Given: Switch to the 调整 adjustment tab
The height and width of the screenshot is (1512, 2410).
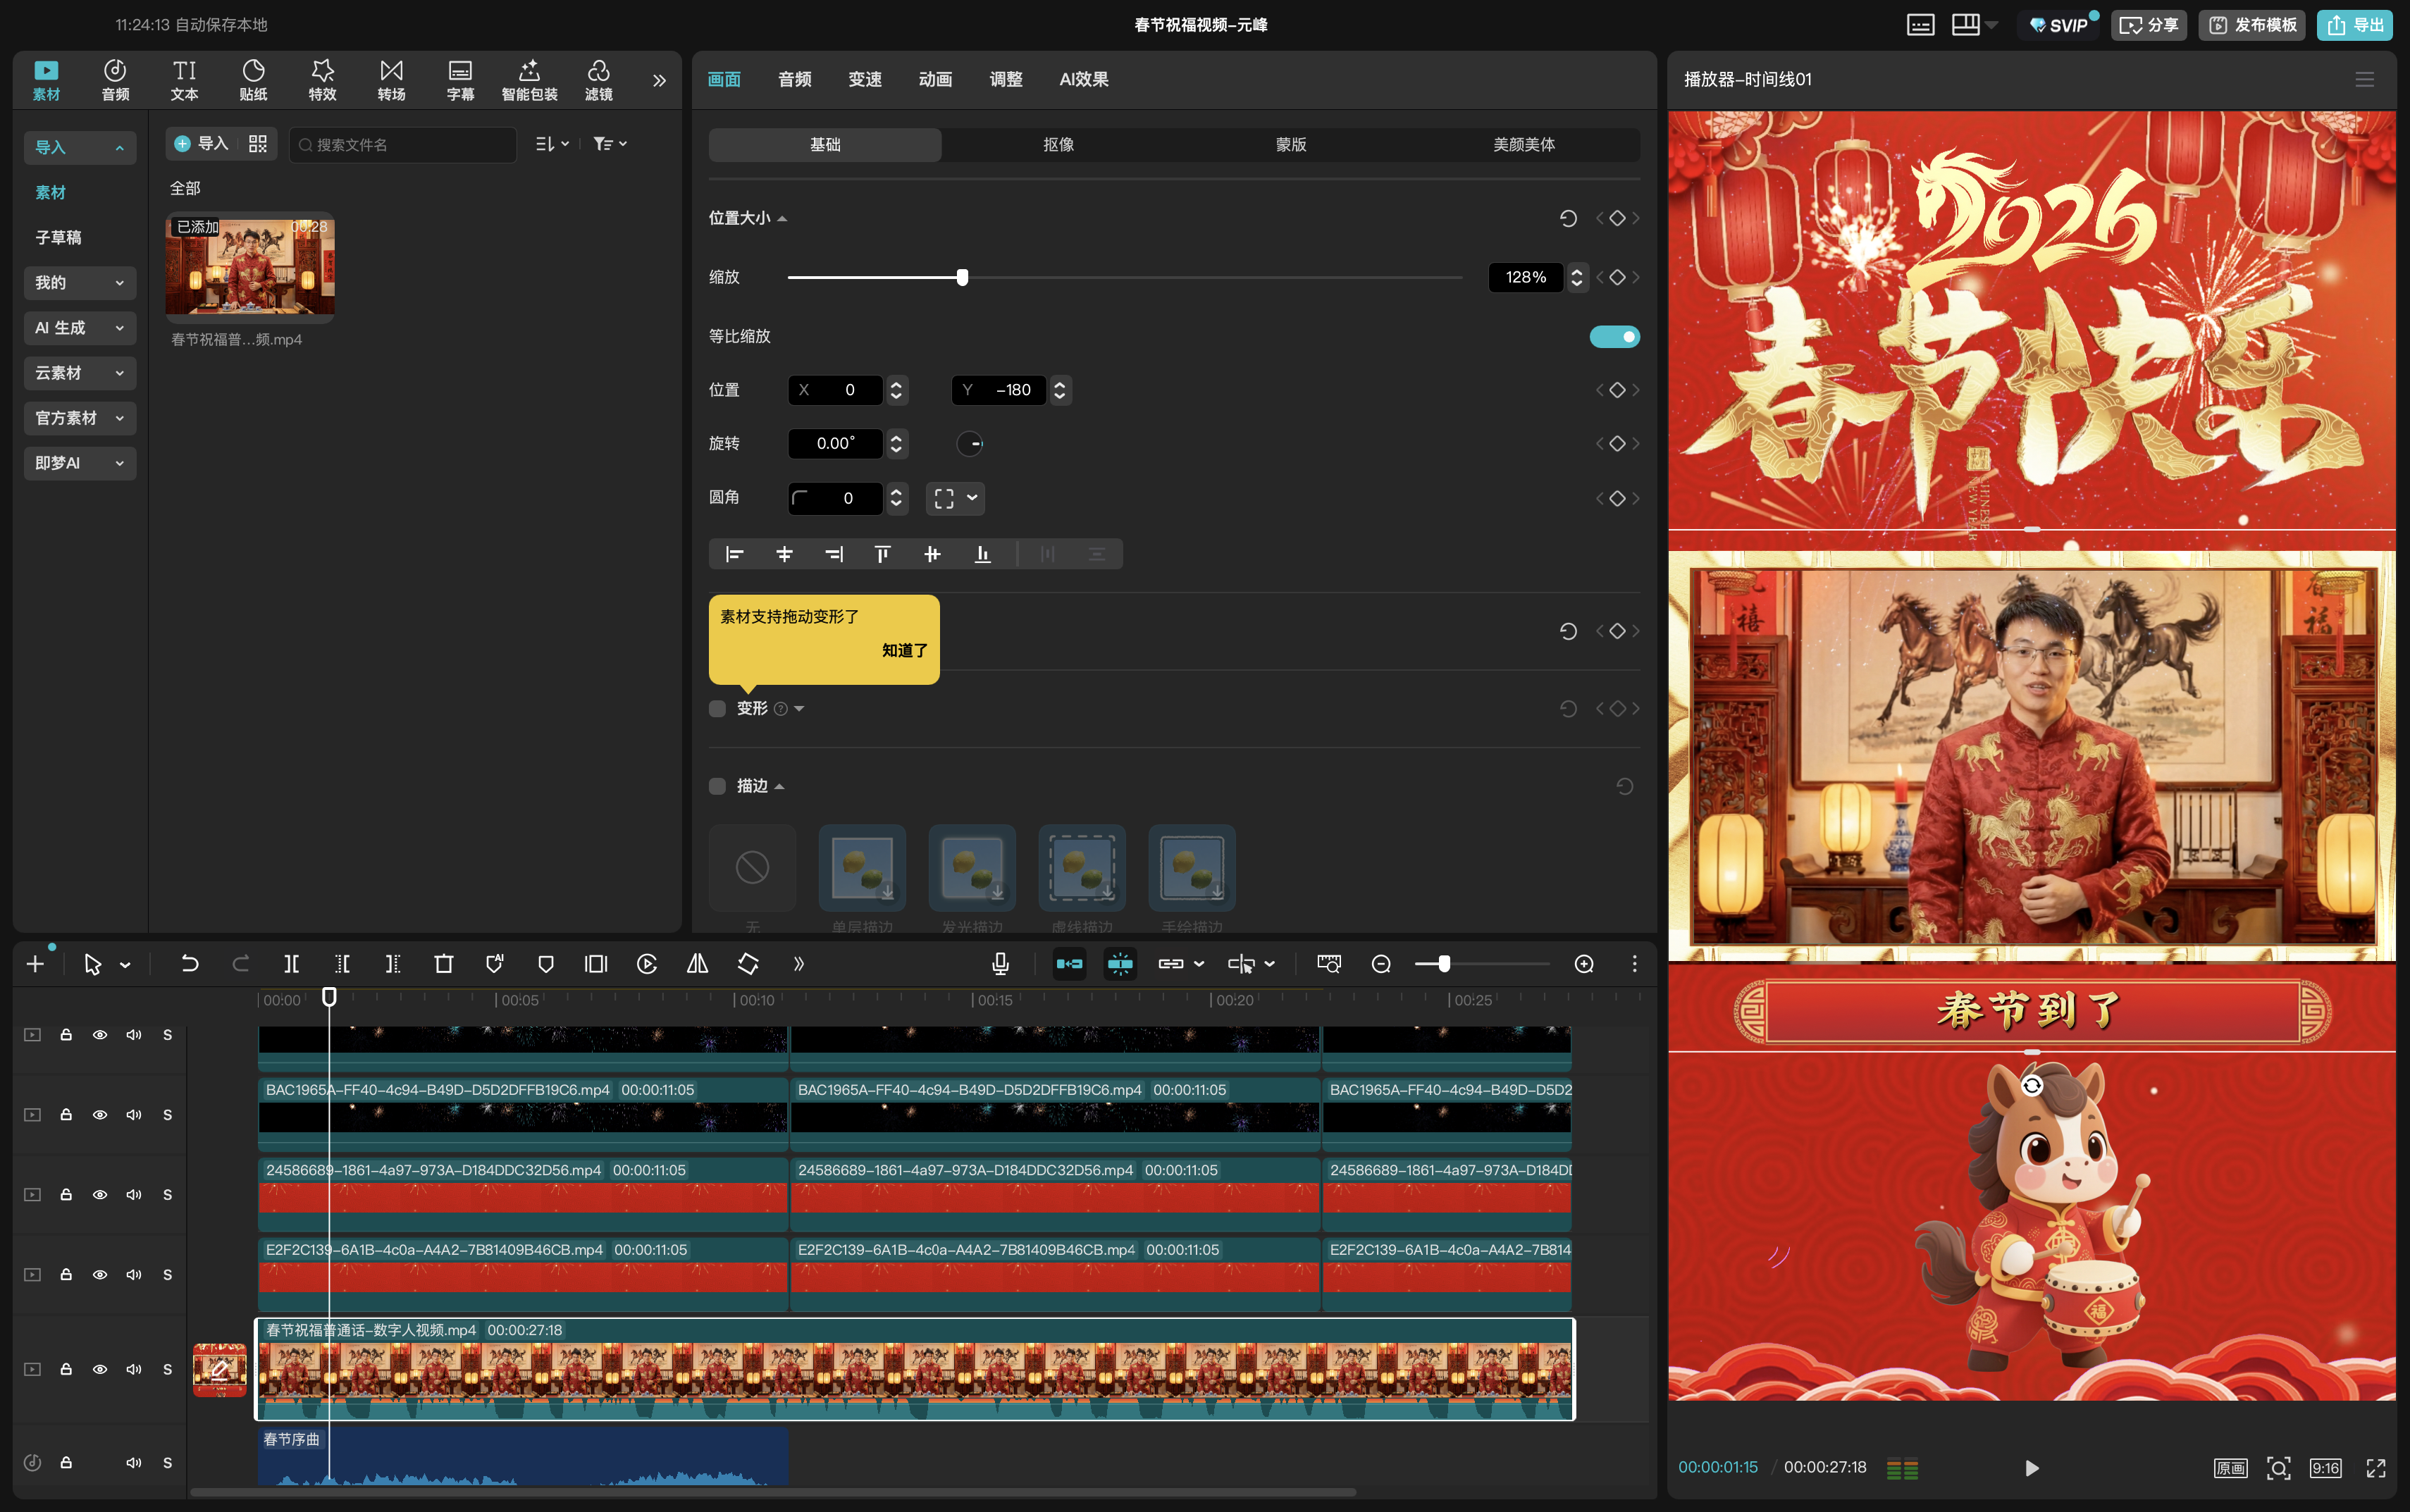Looking at the screenshot, I should [1006, 79].
